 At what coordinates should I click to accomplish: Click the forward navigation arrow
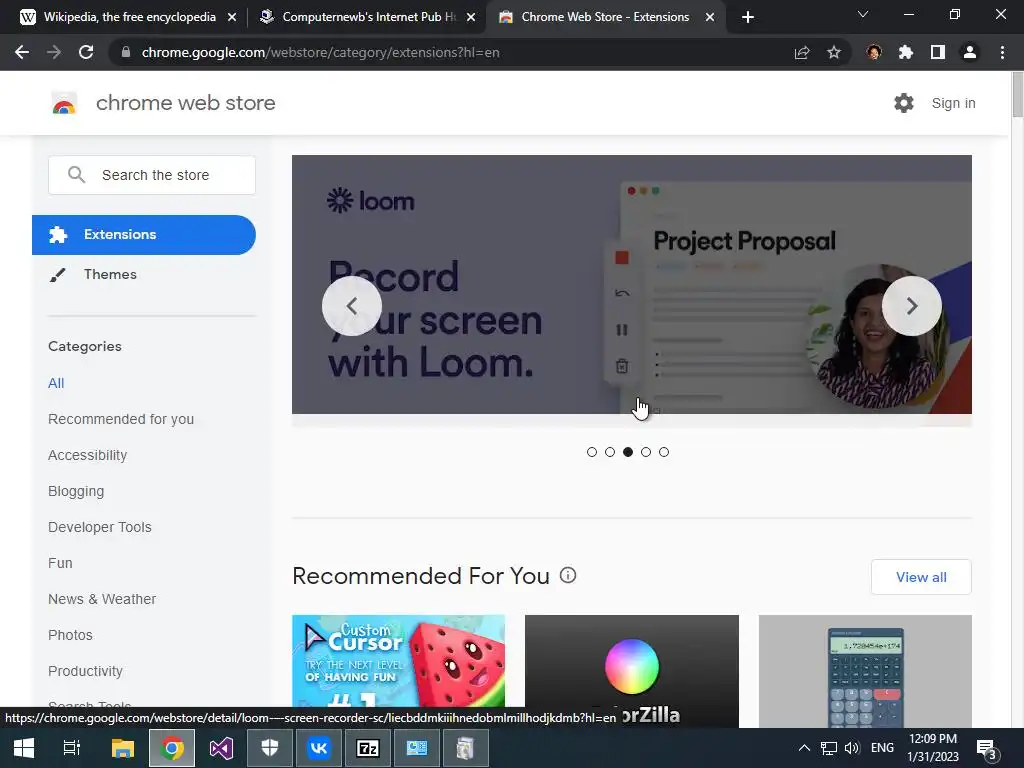click(x=54, y=52)
